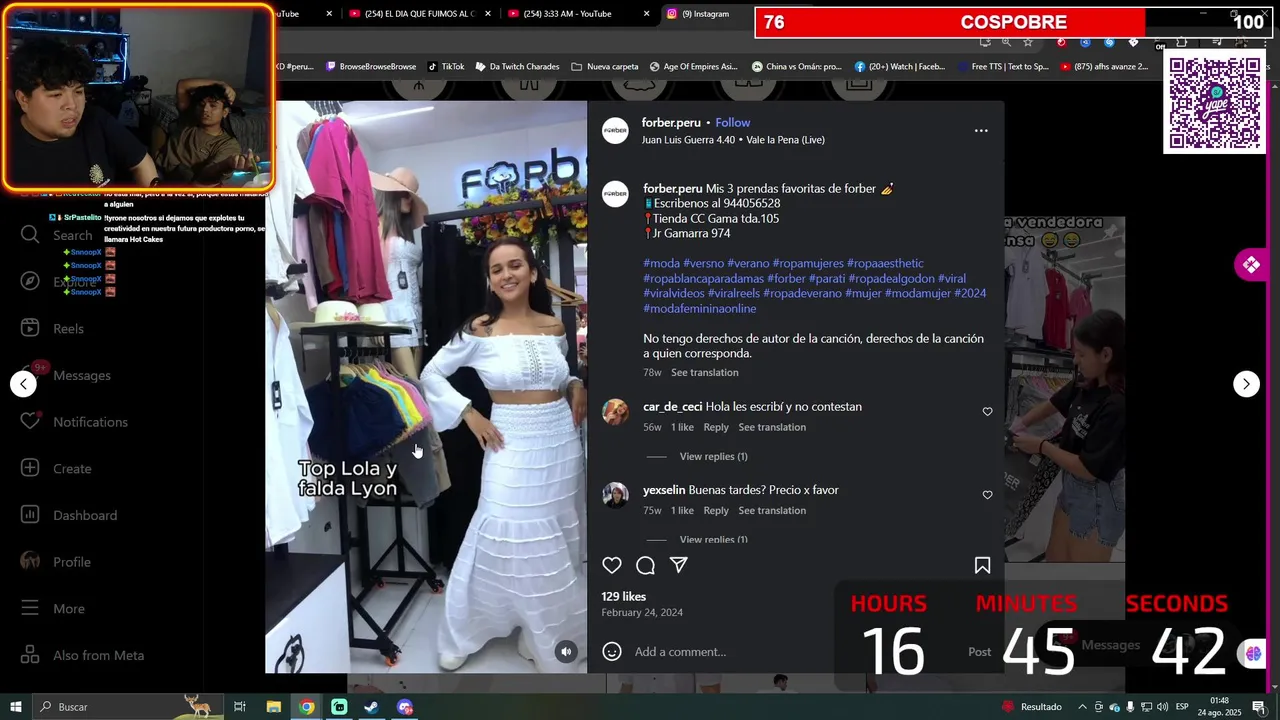See translation of the post caption

coord(704,372)
